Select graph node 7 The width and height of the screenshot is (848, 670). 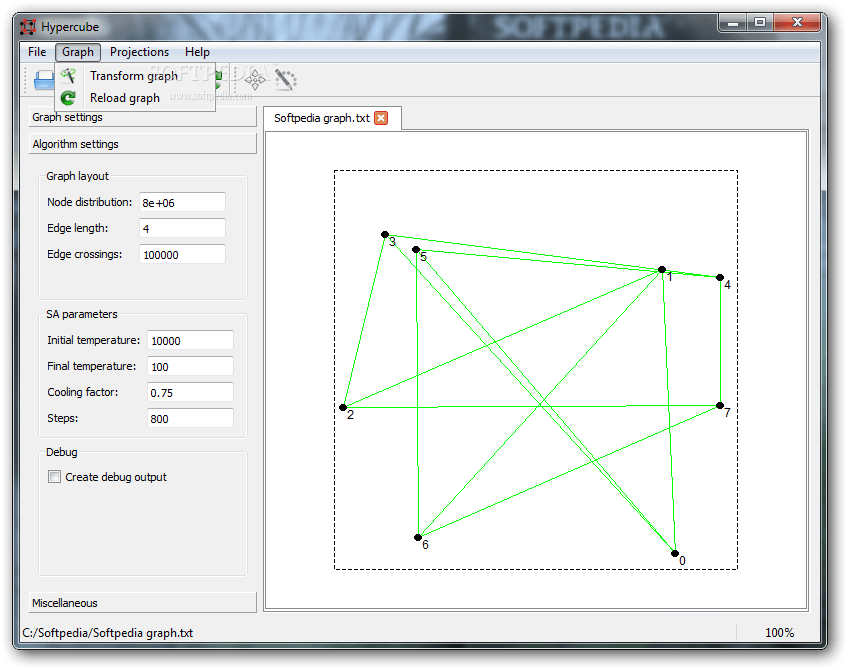pos(720,405)
